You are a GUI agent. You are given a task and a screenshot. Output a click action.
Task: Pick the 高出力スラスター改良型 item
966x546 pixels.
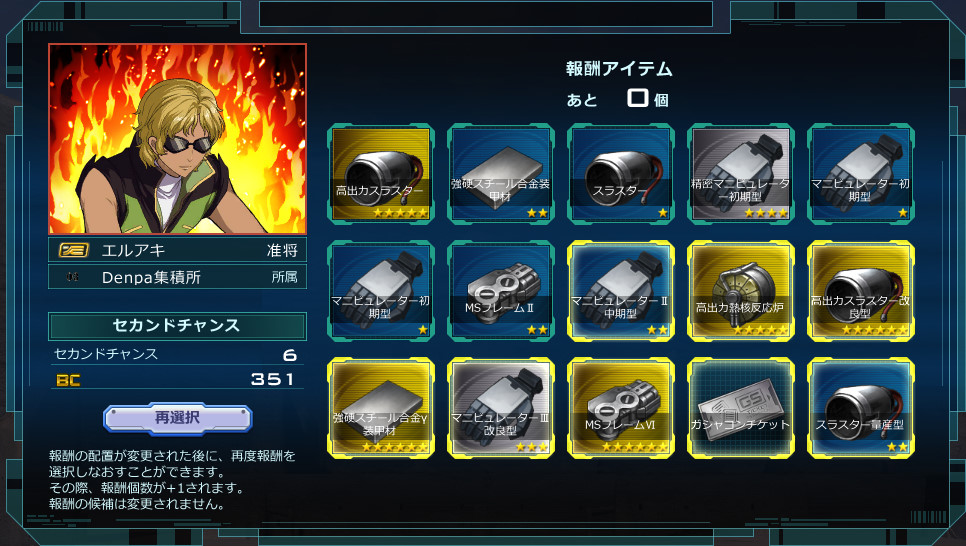tap(861, 291)
